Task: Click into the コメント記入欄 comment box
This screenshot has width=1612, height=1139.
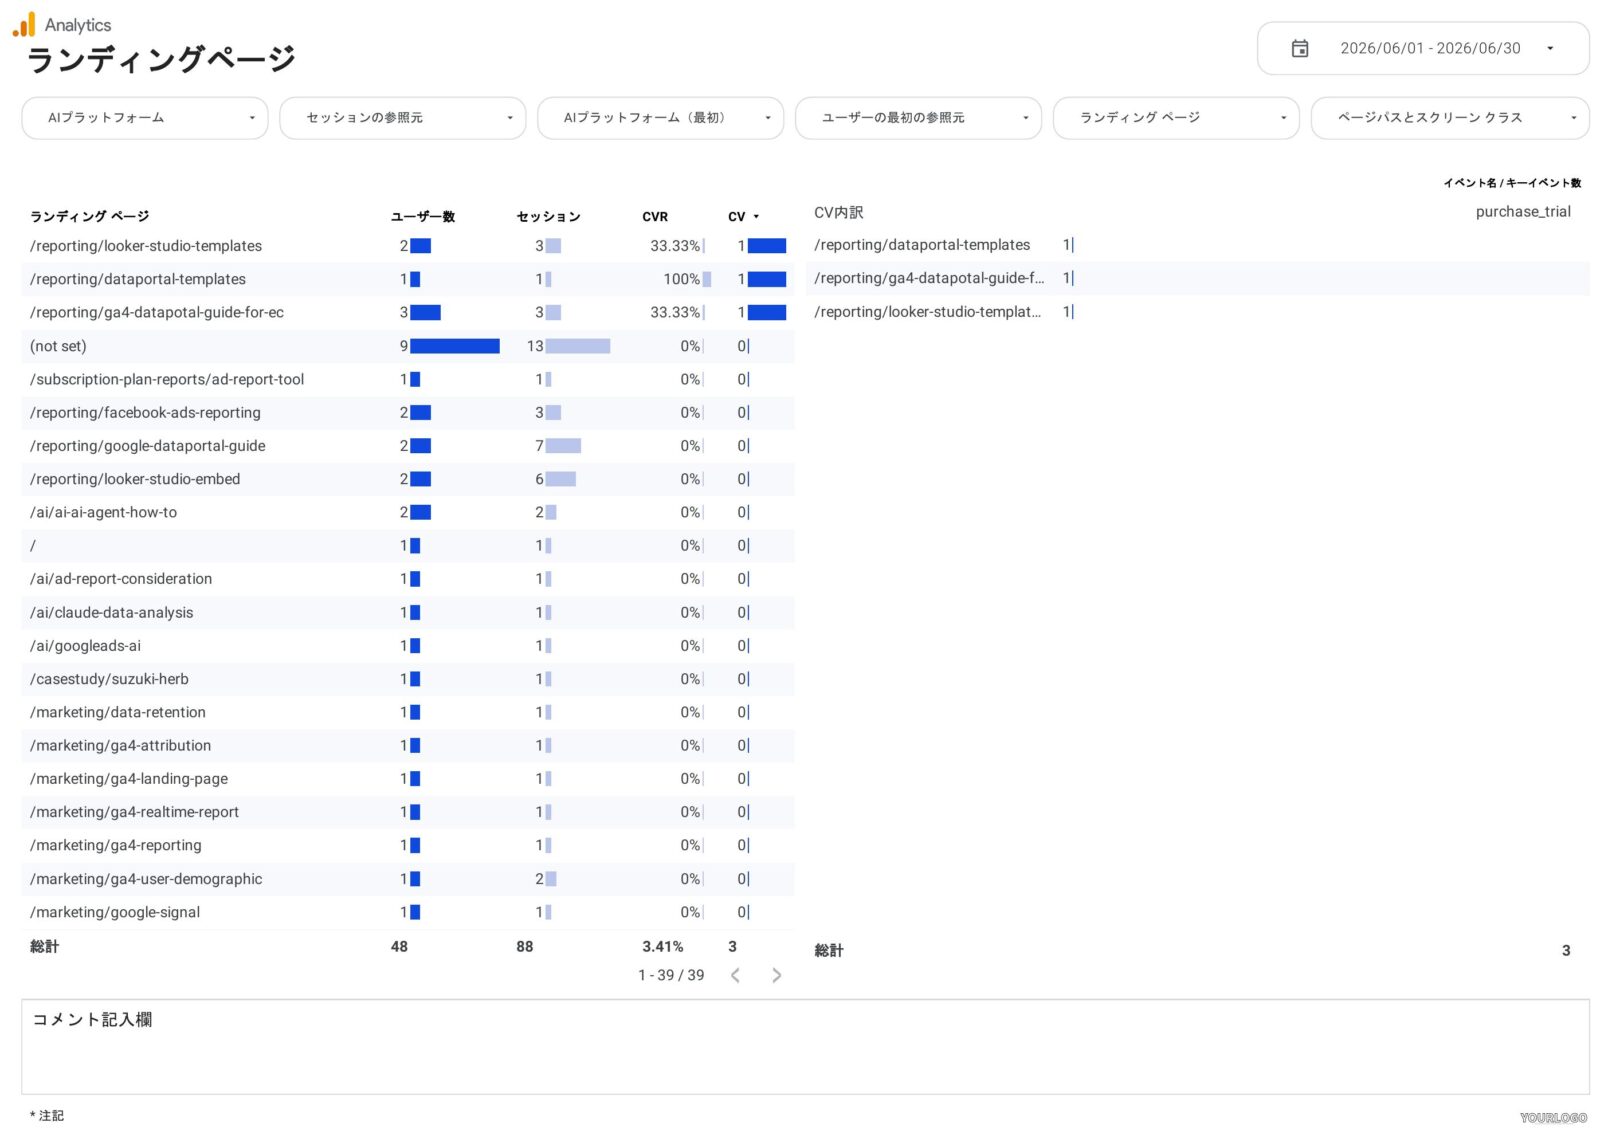Action: point(805,1047)
